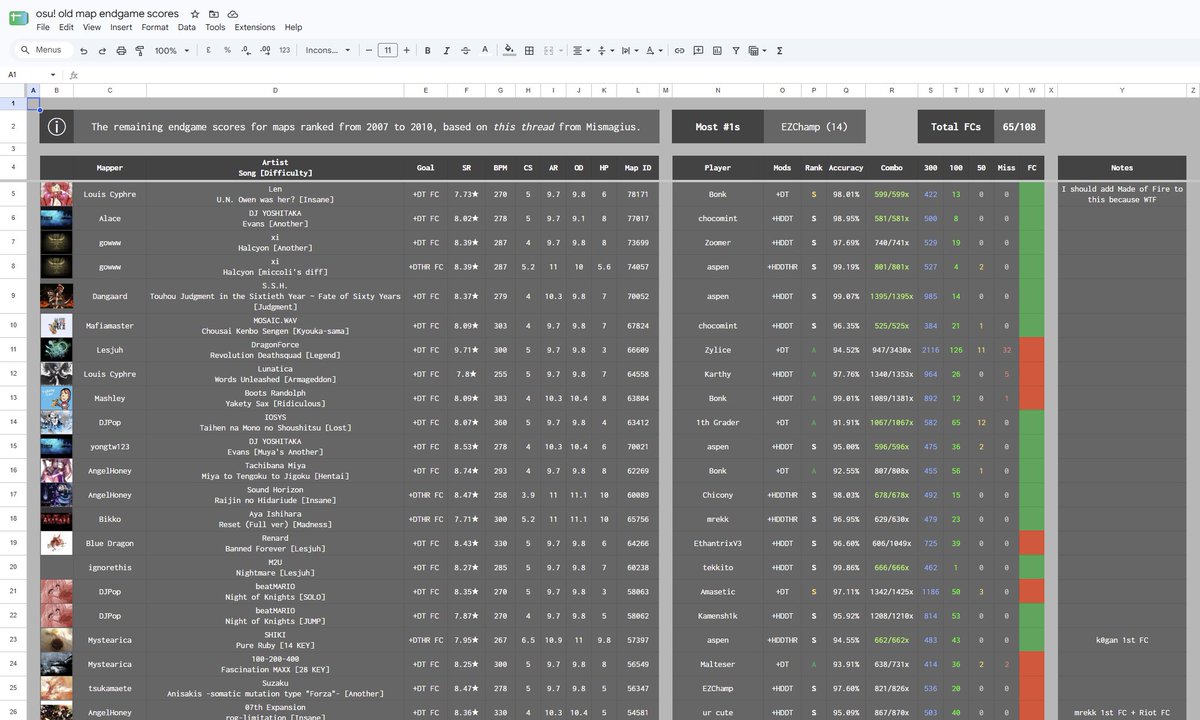
Task: Open the font family dropdown
Action: tap(328, 50)
